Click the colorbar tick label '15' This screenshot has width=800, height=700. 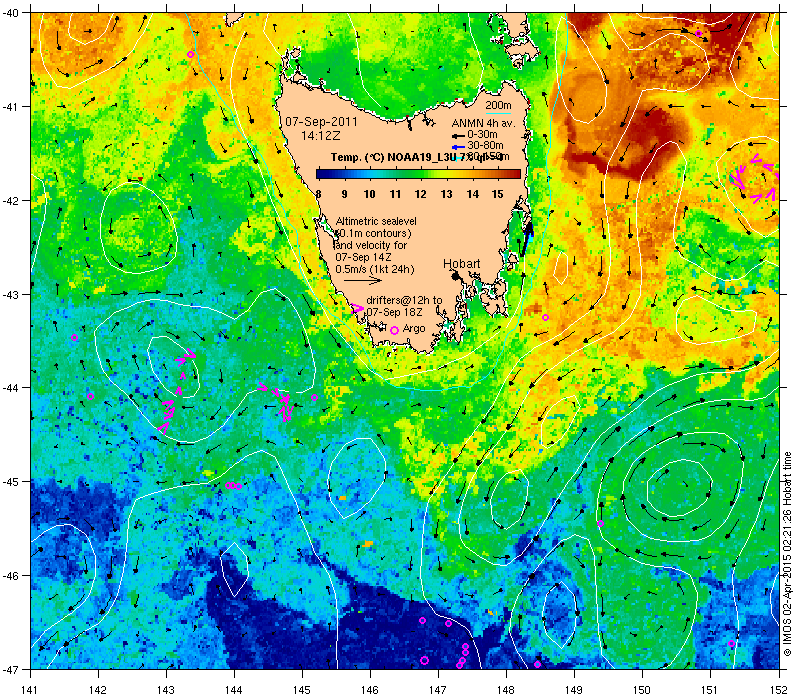tap(497, 194)
